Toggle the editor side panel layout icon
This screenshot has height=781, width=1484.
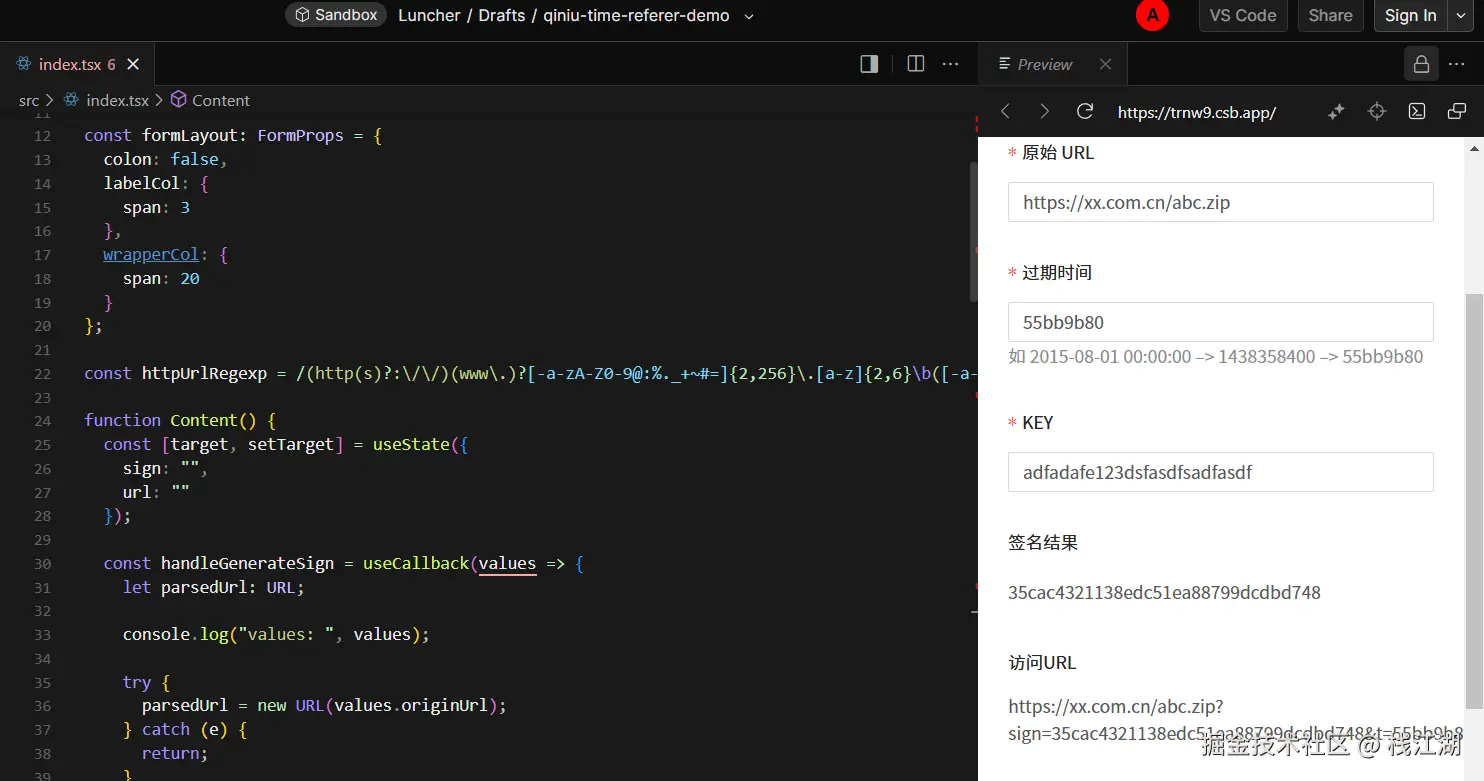[869, 64]
